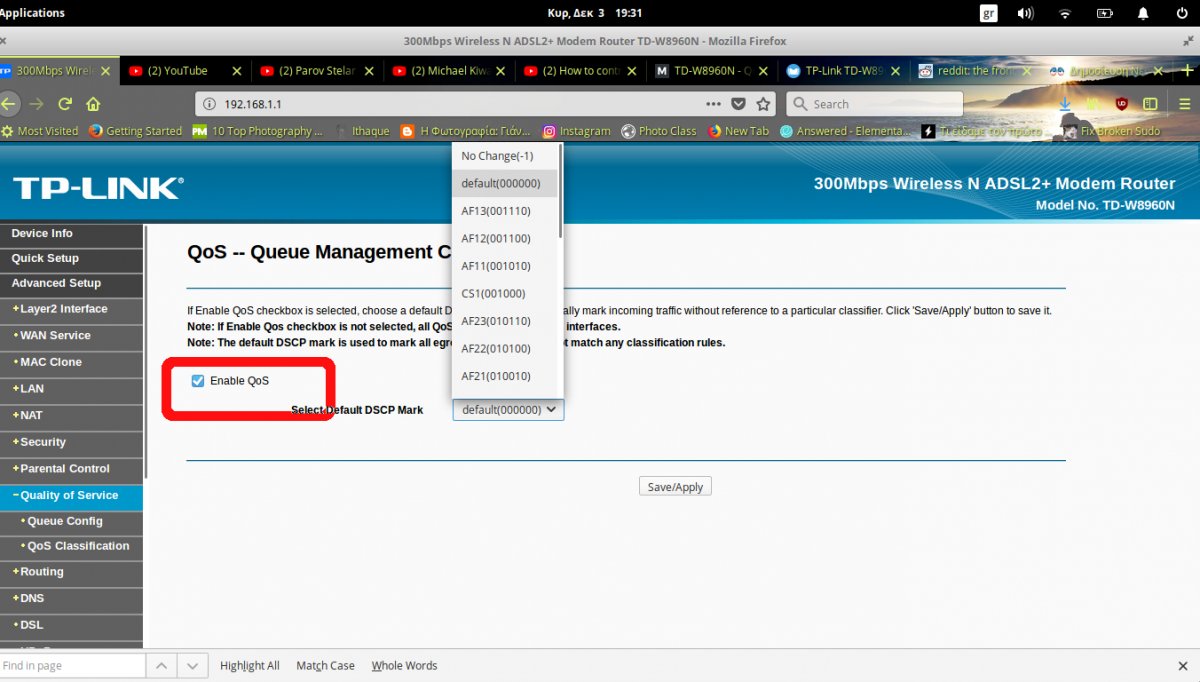This screenshot has height=682, width=1200.
Task: Expand the LAN menu section
Action: [71, 389]
